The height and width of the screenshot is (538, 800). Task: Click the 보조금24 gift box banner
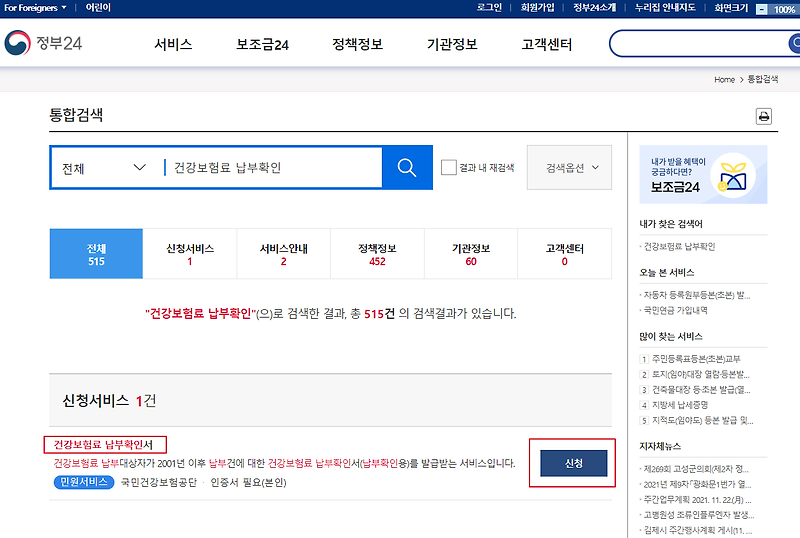click(x=703, y=175)
